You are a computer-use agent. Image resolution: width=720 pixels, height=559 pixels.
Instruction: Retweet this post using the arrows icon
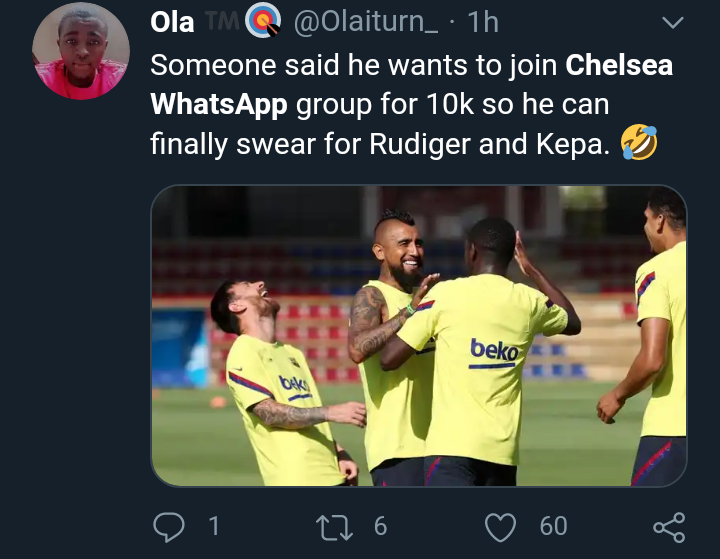coord(331,525)
